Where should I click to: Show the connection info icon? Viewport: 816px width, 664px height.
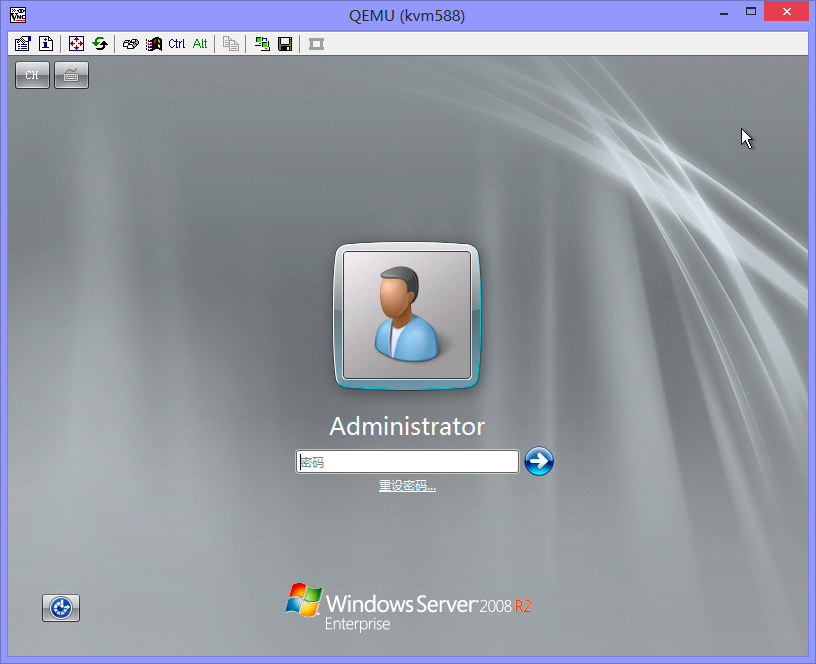pos(46,44)
